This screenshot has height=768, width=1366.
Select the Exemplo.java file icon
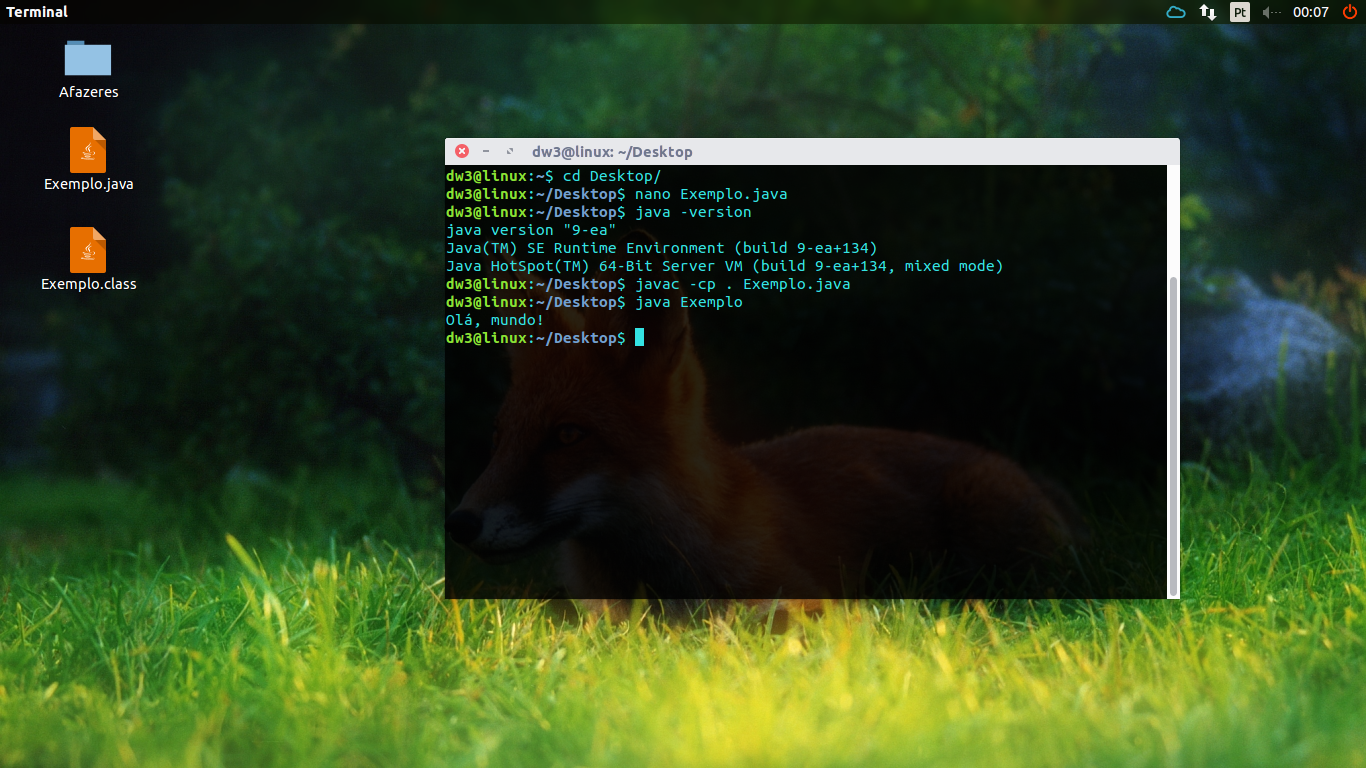pos(88,150)
